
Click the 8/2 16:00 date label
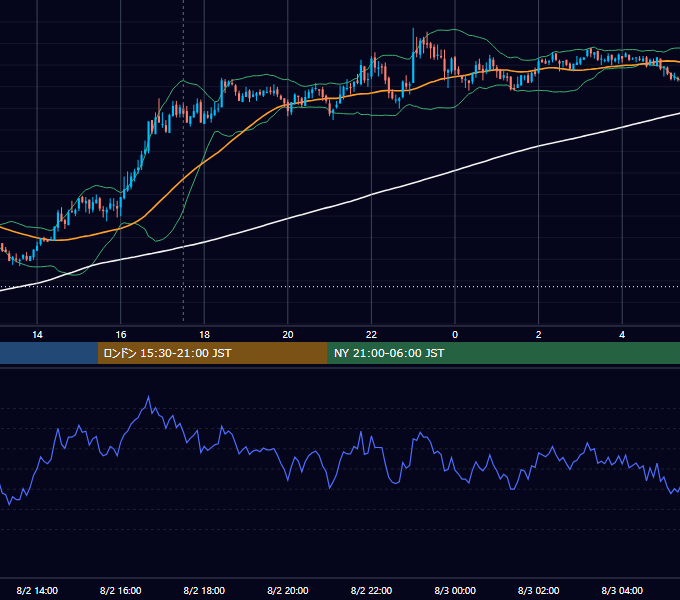[121, 590]
